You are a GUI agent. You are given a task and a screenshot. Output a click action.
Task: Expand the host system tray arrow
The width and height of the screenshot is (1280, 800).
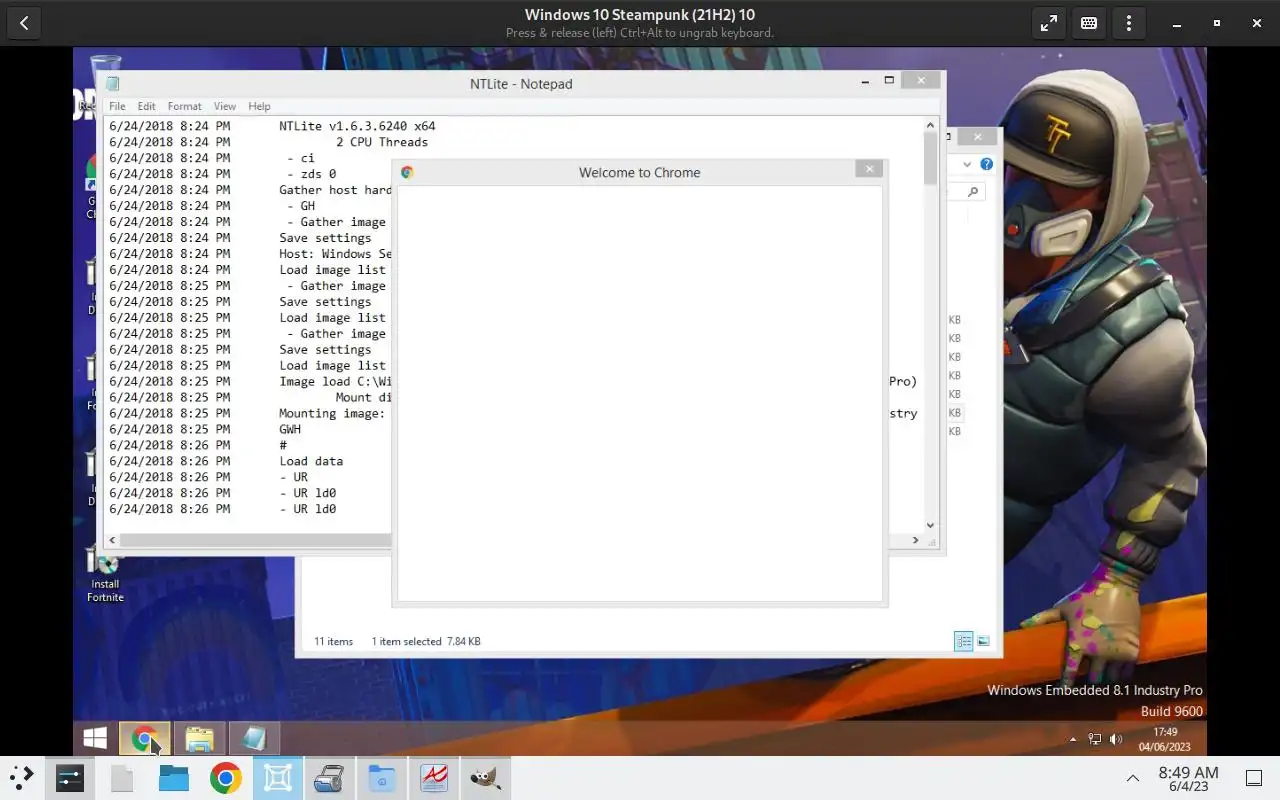[x=1133, y=778]
